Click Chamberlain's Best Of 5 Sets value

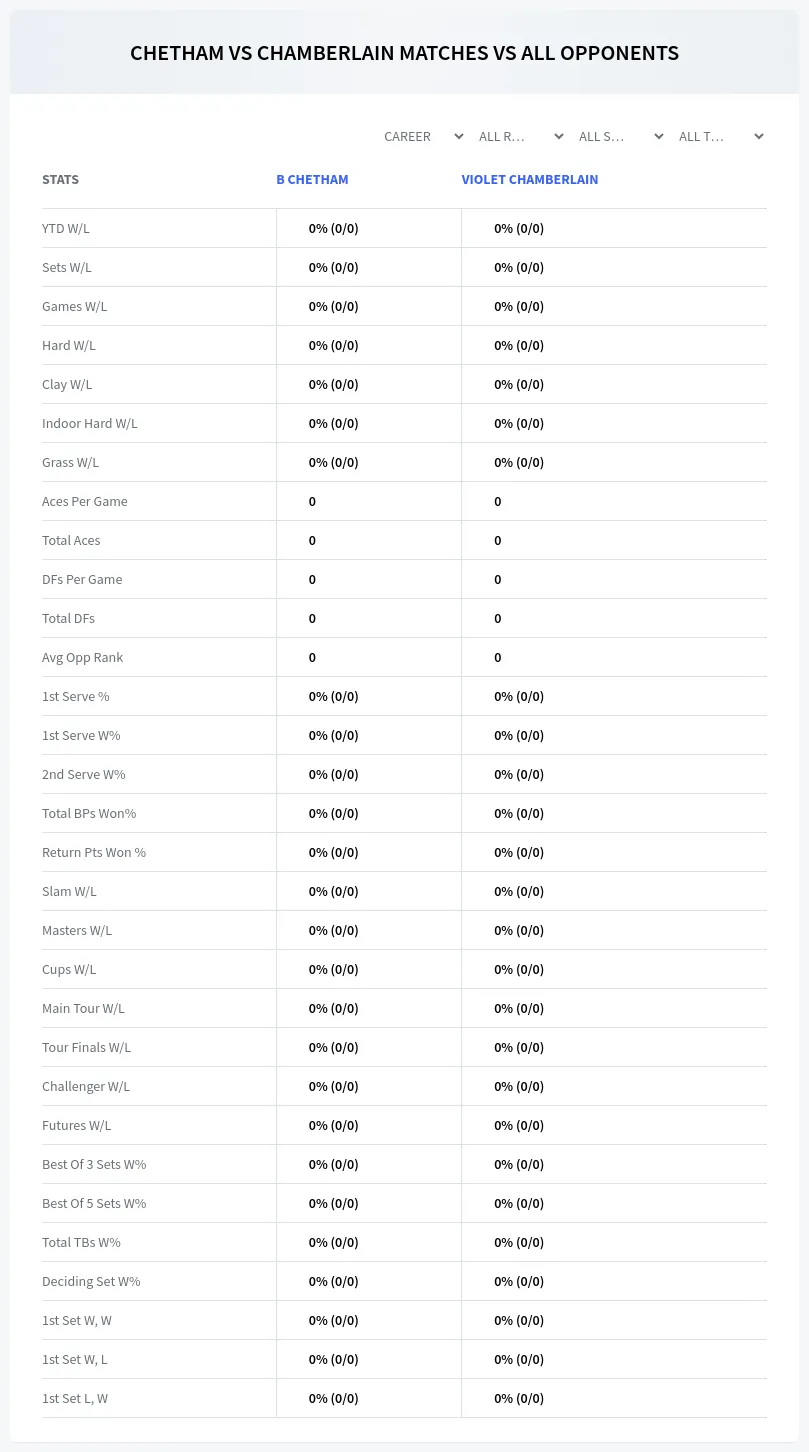pos(519,1203)
